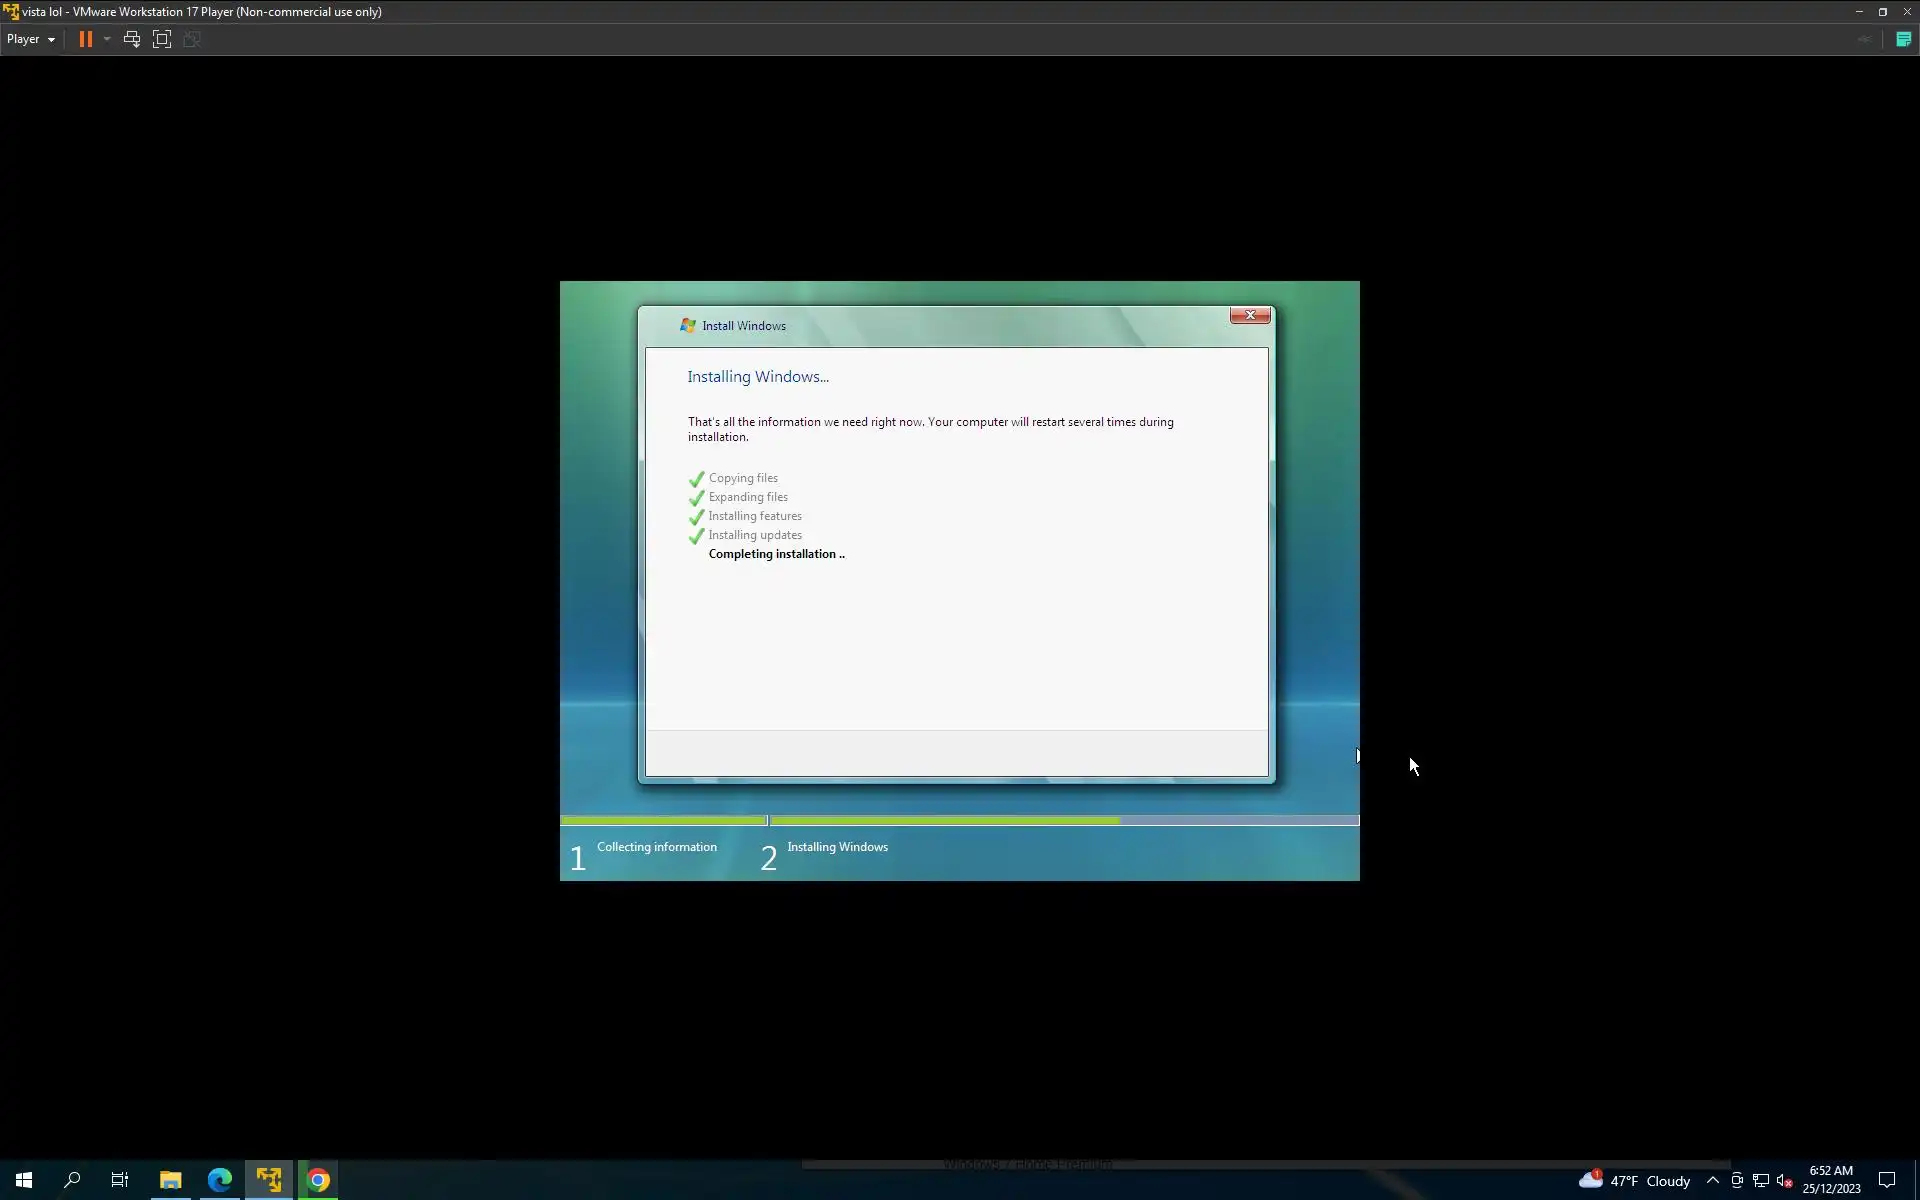
Task: Show hidden system tray icons
Action: pyautogui.click(x=1712, y=1180)
